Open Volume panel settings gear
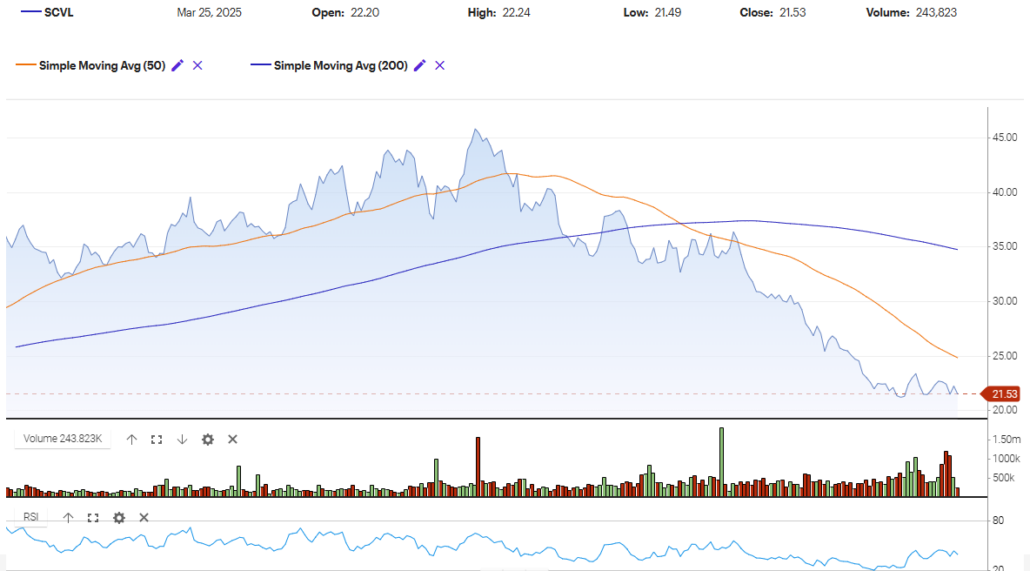1030x571 pixels. [x=208, y=440]
